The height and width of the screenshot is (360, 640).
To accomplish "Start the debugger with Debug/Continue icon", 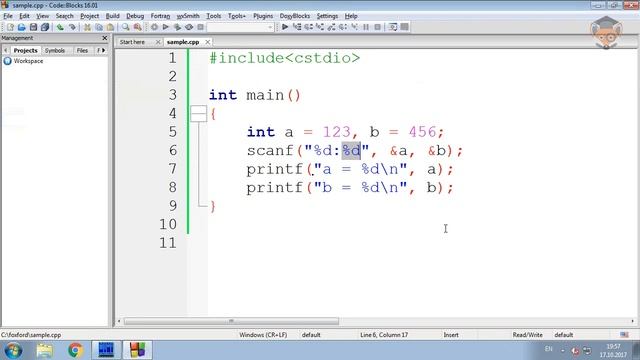I will (x=285, y=27).
